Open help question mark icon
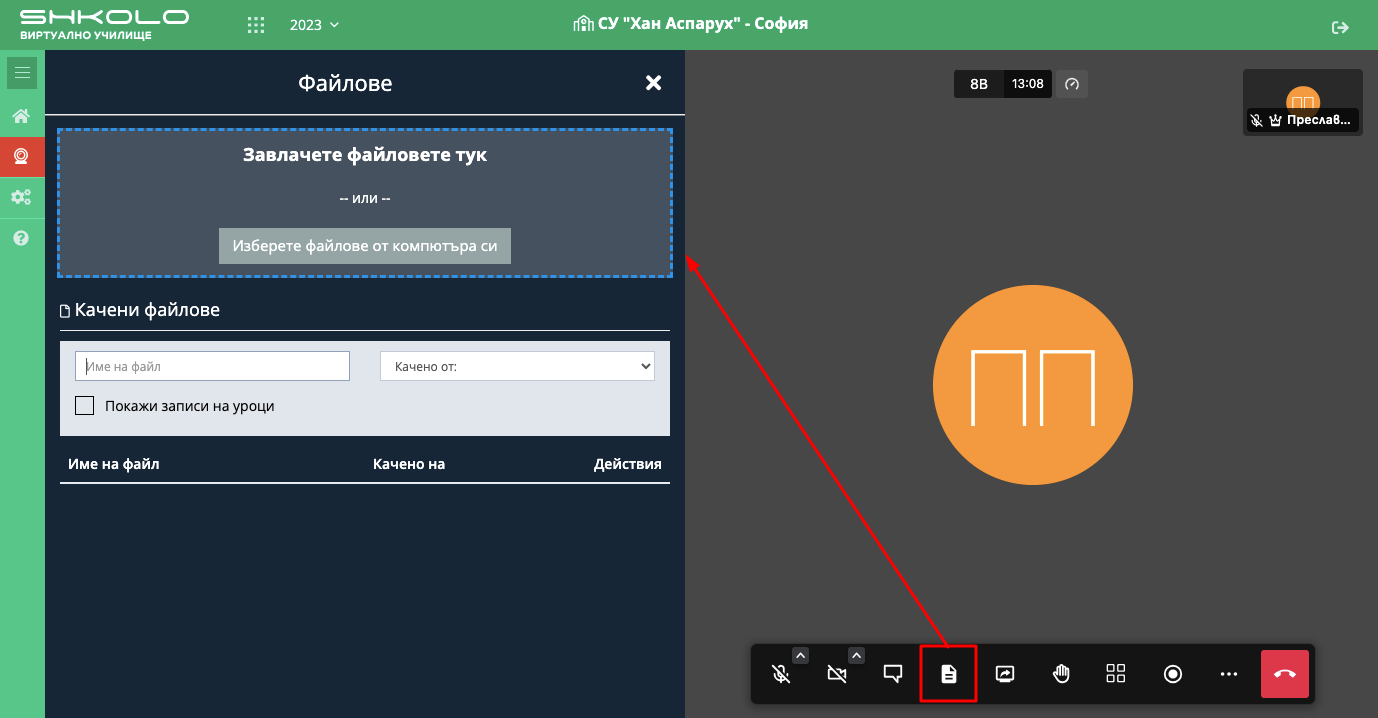 pyautogui.click(x=21, y=238)
